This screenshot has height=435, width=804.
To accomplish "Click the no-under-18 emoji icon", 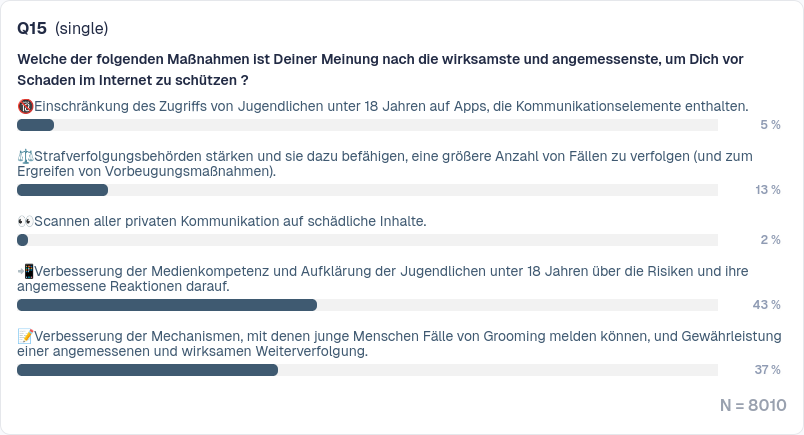I will 26,105.
